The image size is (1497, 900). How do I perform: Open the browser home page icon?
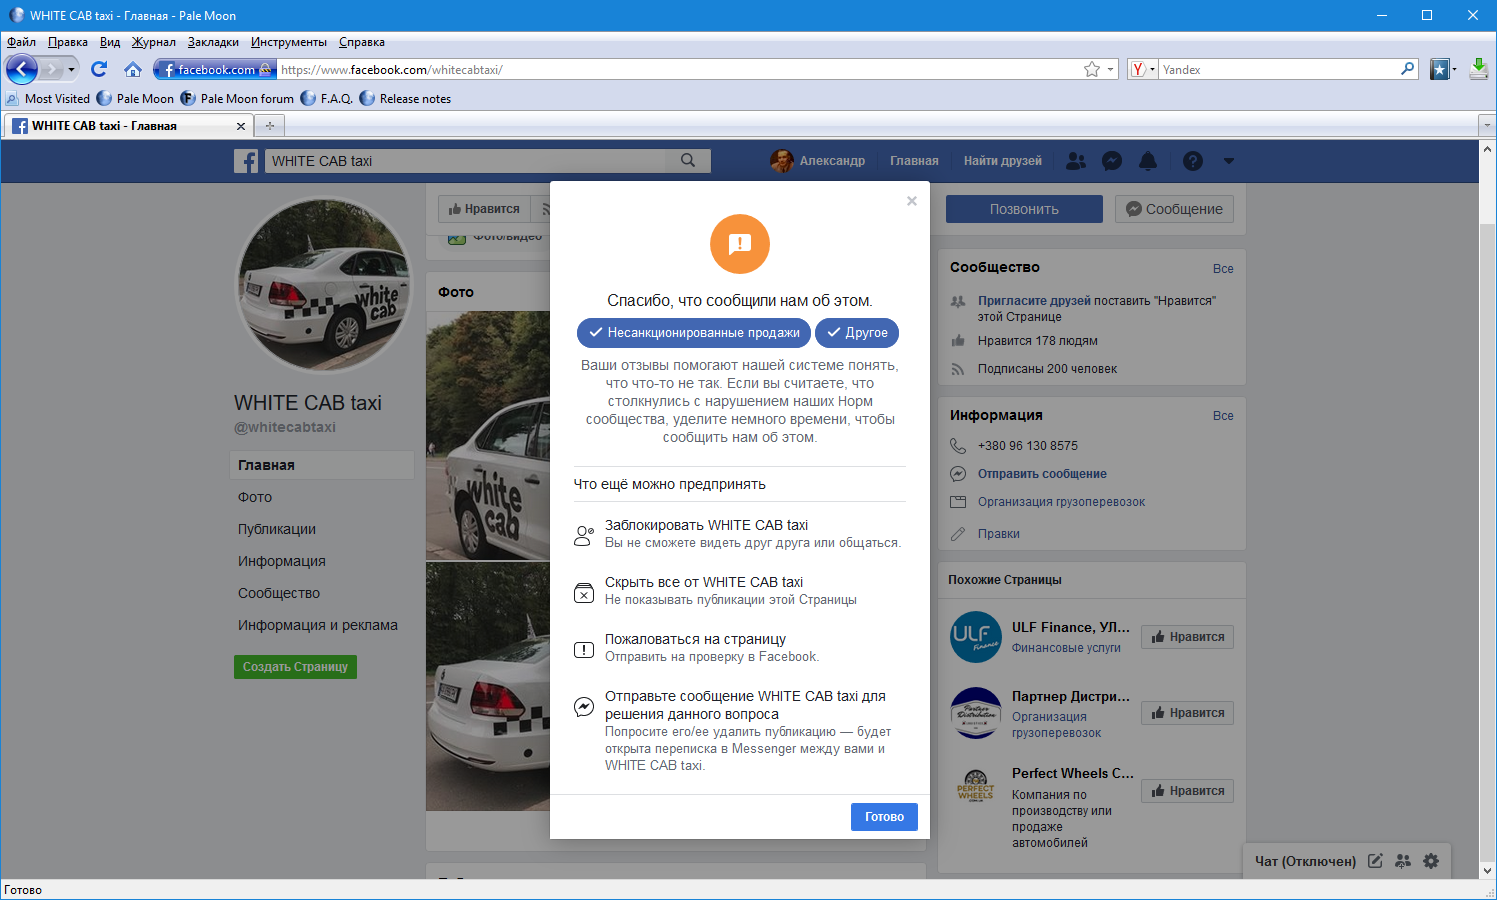[x=133, y=69]
